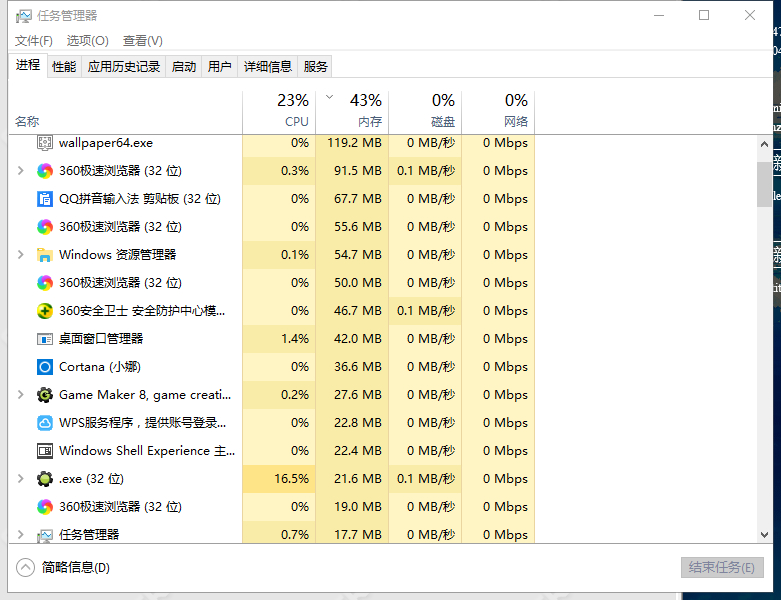The height and width of the screenshot is (600, 781).
Task: Select the WPS服务程序 process name
Action: click(x=142, y=423)
